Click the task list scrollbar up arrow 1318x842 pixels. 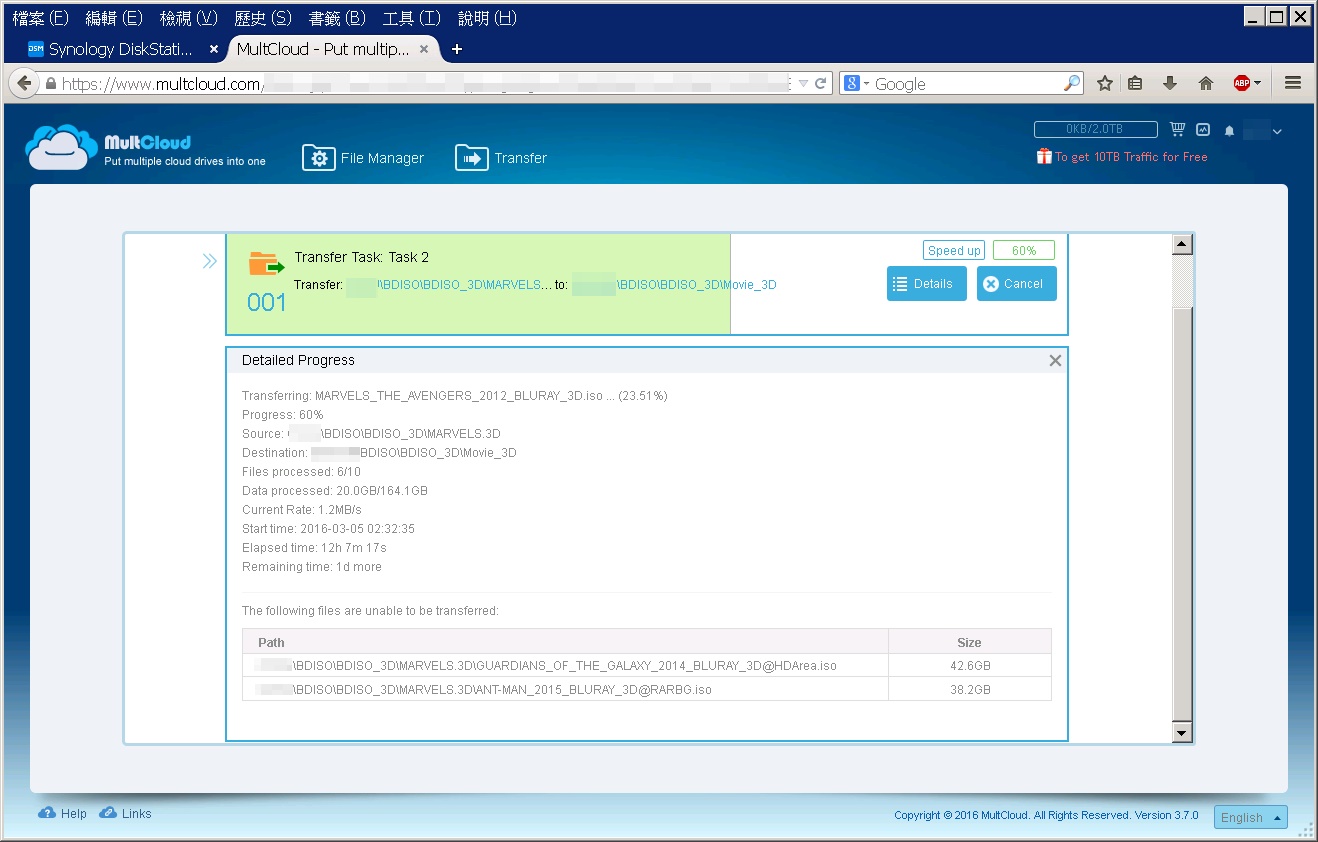1182,245
